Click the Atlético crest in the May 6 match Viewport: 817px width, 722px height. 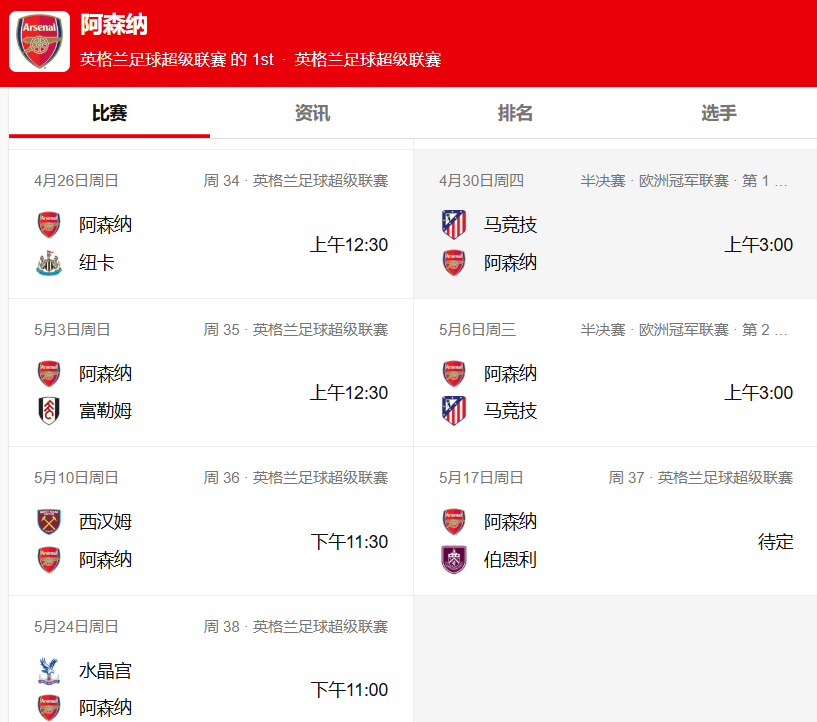(454, 411)
